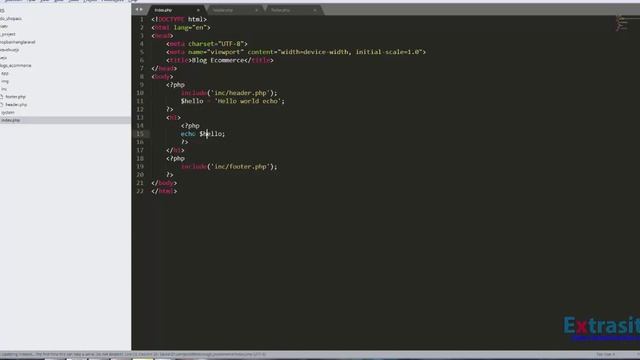Click the meta viewport content line
The width and height of the screenshot is (640, 360).
[296, 52]
